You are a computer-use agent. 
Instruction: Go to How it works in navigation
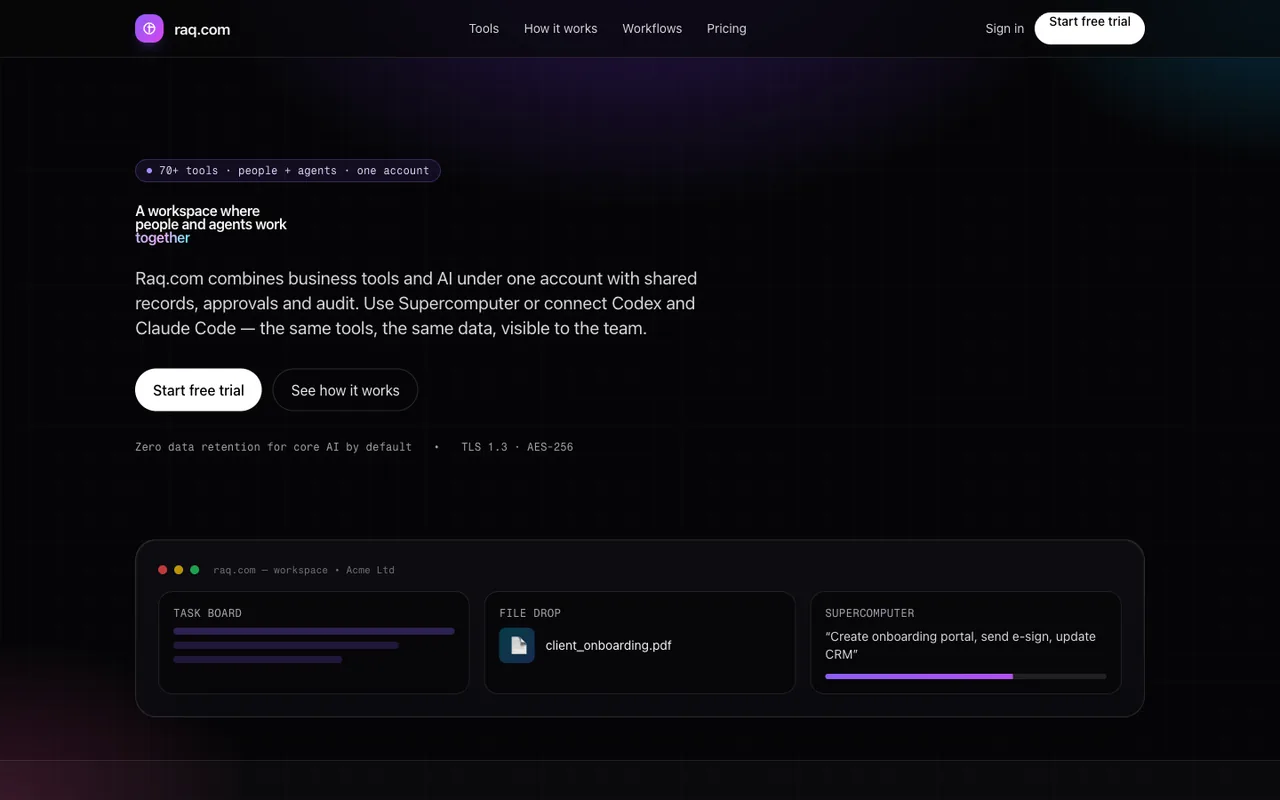(x=560, y=29)
